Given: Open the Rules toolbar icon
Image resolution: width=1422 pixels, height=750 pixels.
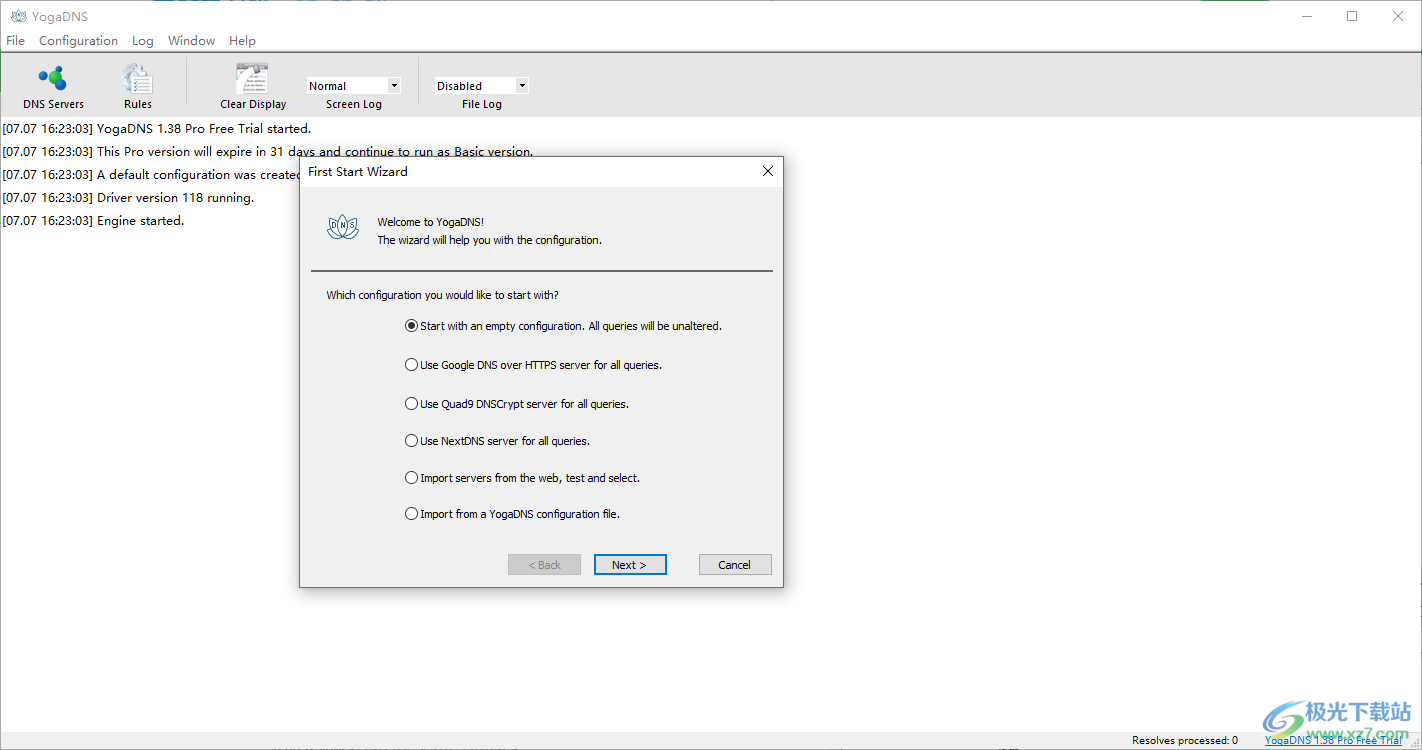Looking at the screenshot, I should click(138, 86).
